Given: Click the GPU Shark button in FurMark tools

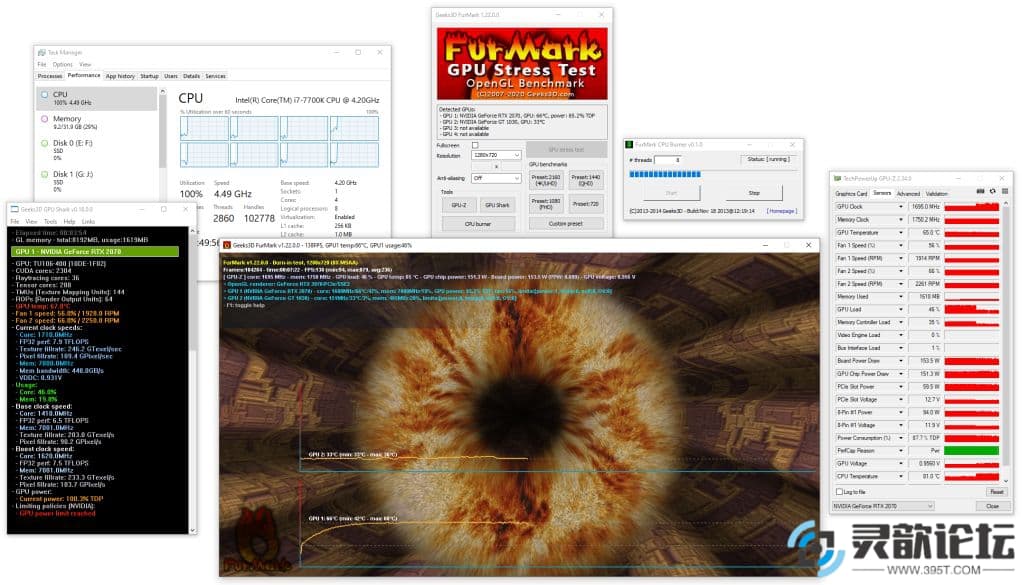Looking at the screenshot, I should (497, 205).
